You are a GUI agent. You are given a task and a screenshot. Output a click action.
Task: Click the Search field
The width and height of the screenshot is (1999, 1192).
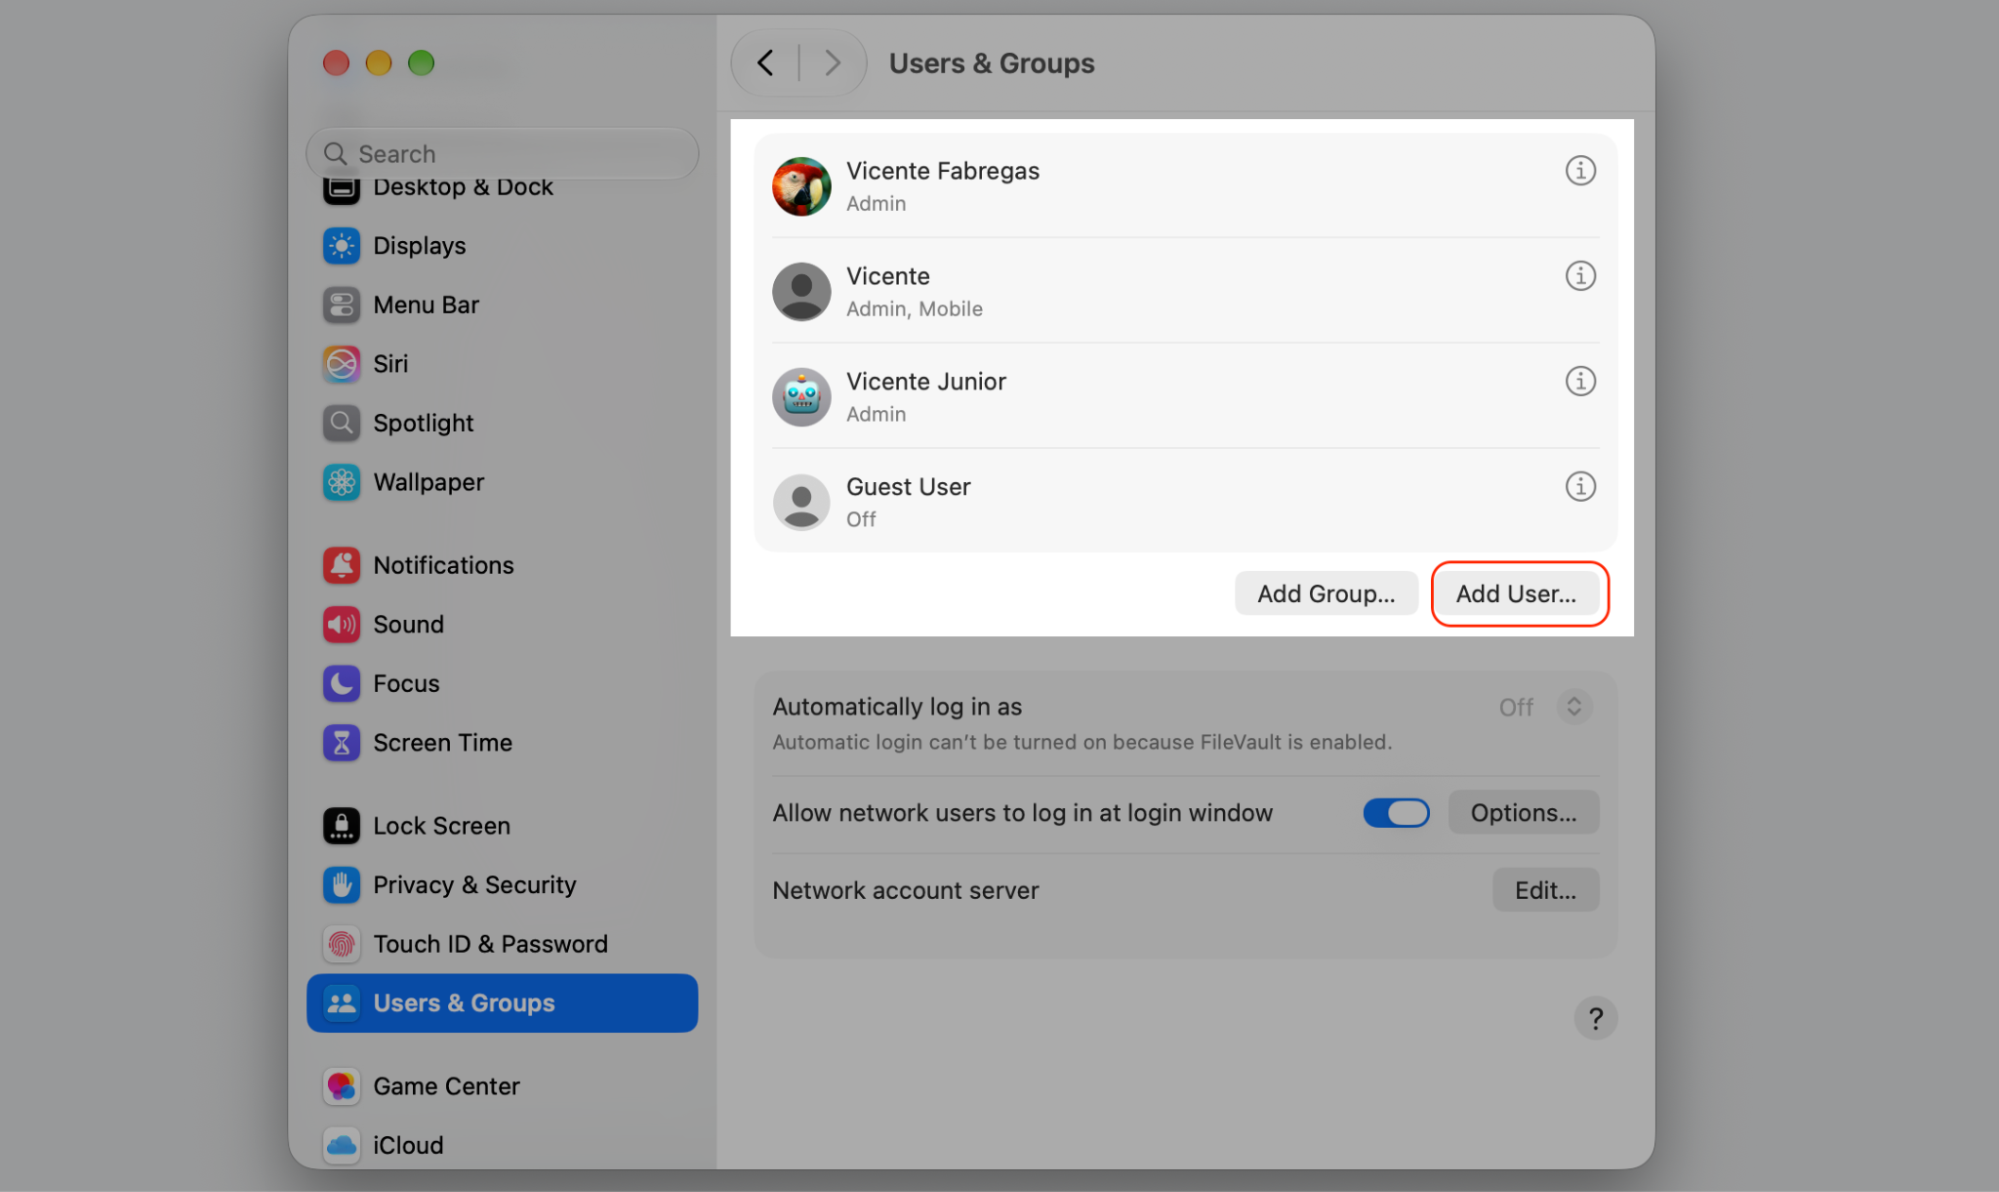[x=502, y=154]
